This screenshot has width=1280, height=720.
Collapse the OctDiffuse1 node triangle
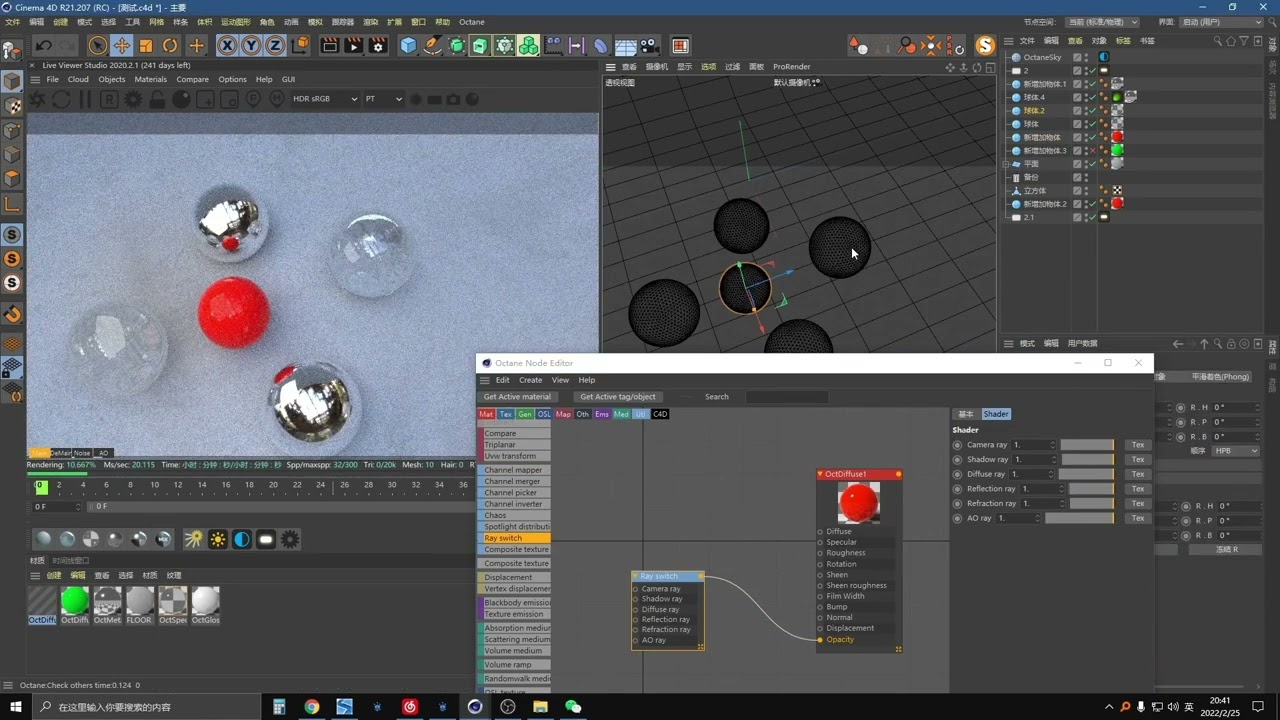pos(821,474)
